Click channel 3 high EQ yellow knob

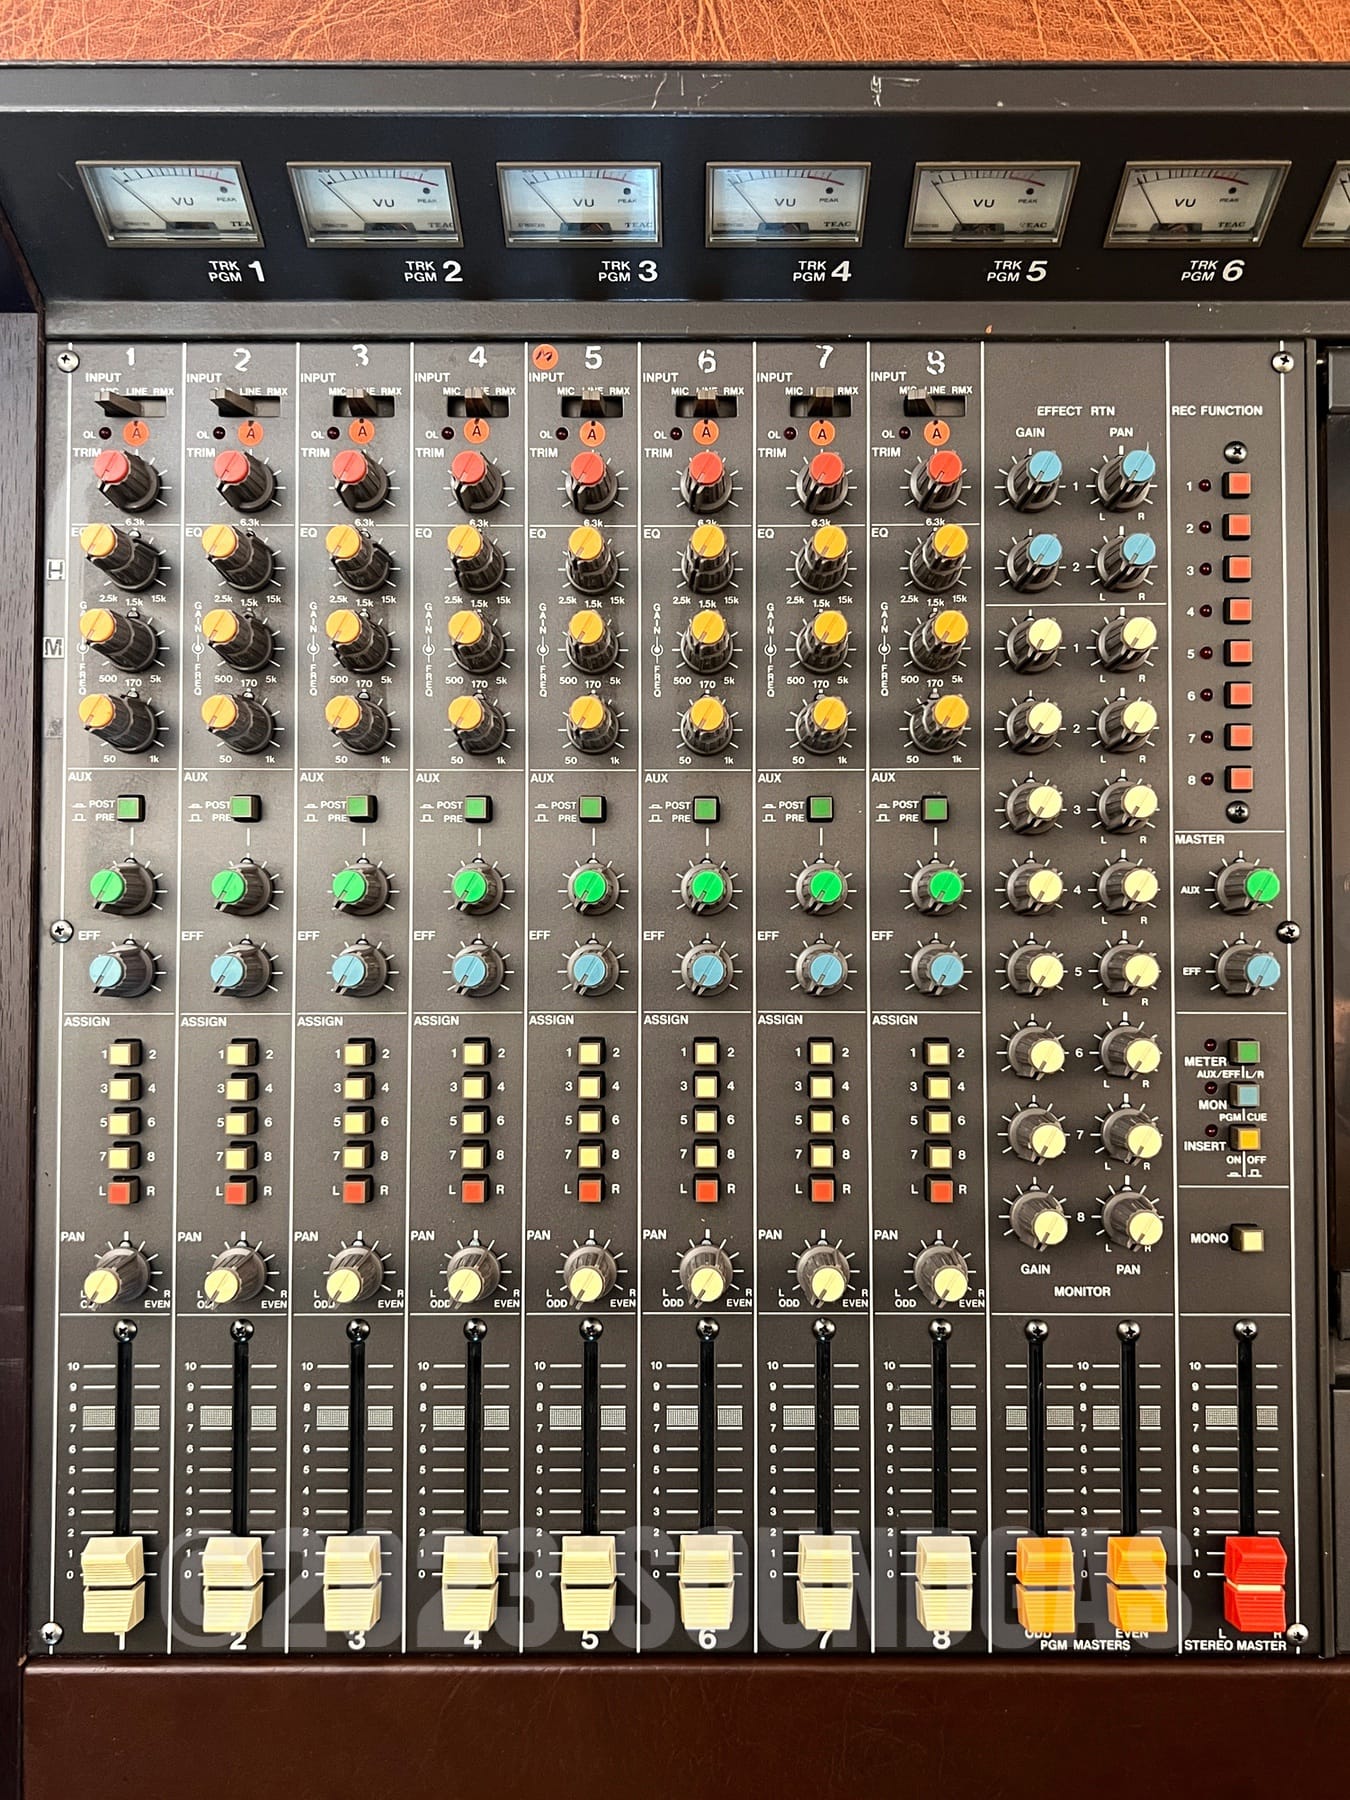pos(353,551)
